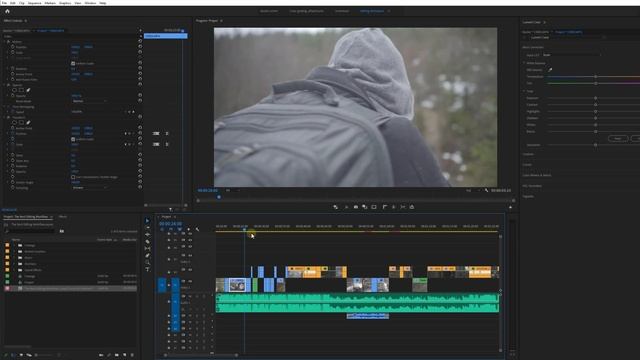
Task: Click the New Bin icon in Project panel
Action: [117, 355]
